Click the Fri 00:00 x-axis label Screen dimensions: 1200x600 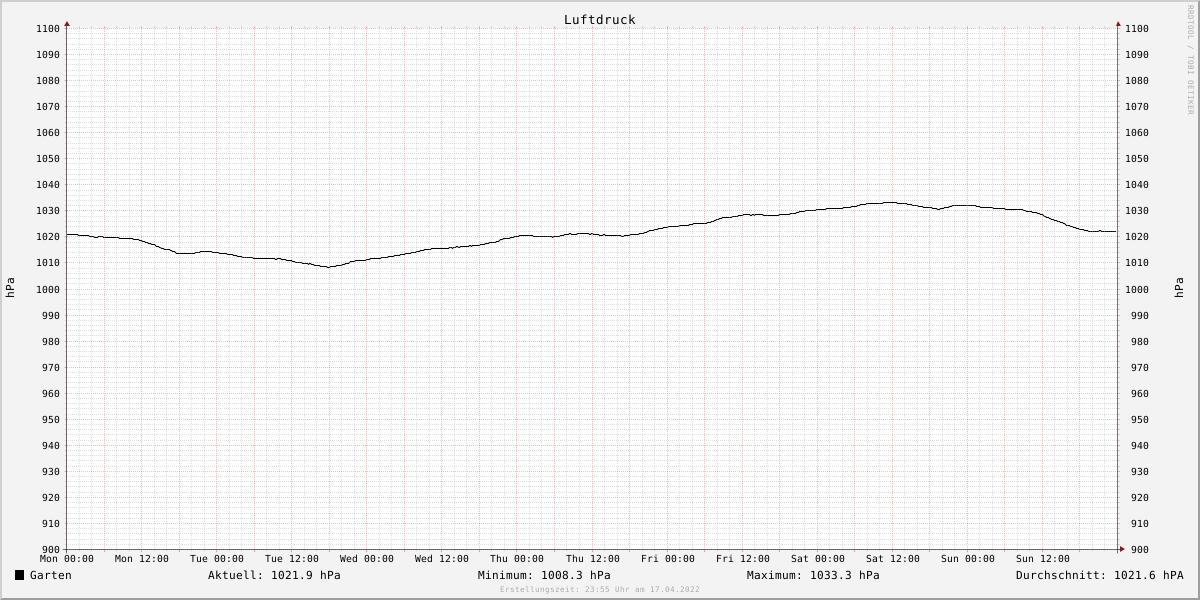(x=668, y=559)
